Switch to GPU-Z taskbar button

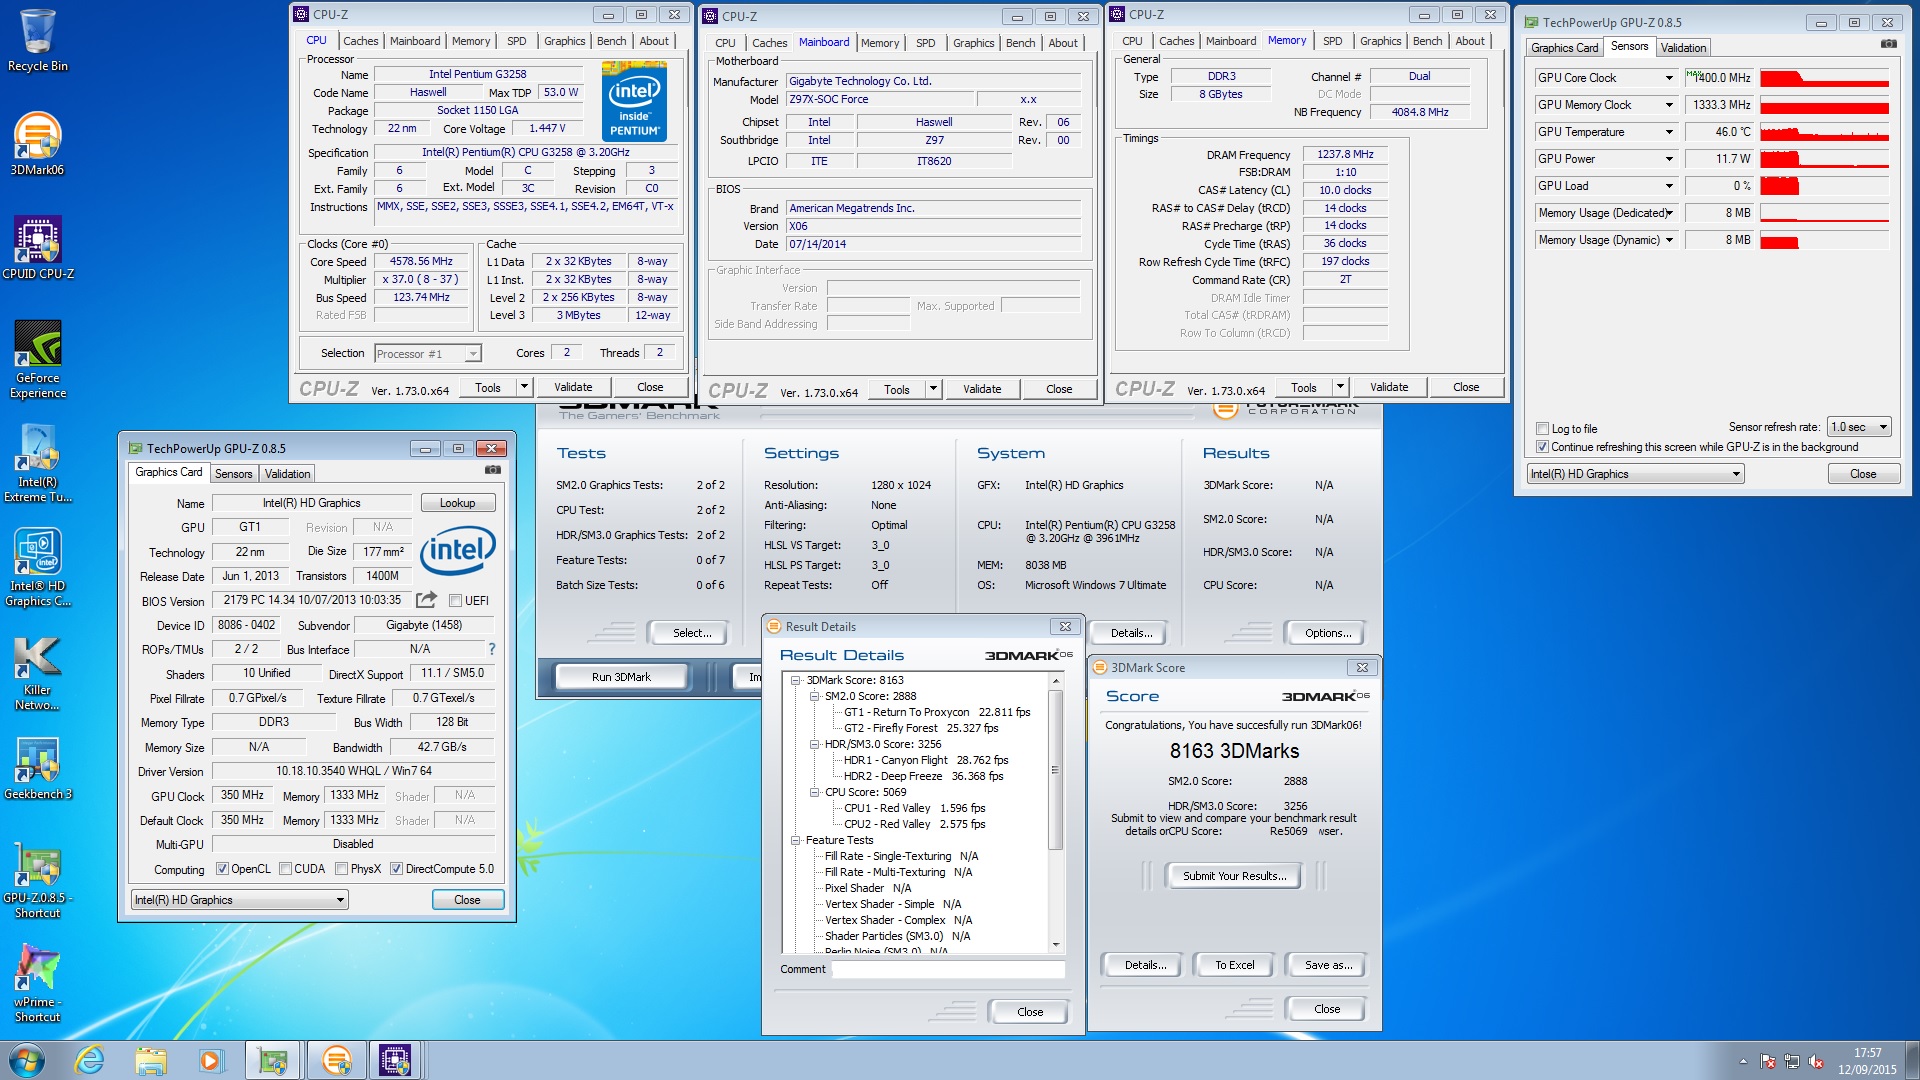pyautogui.click(x=272, y=1060)
